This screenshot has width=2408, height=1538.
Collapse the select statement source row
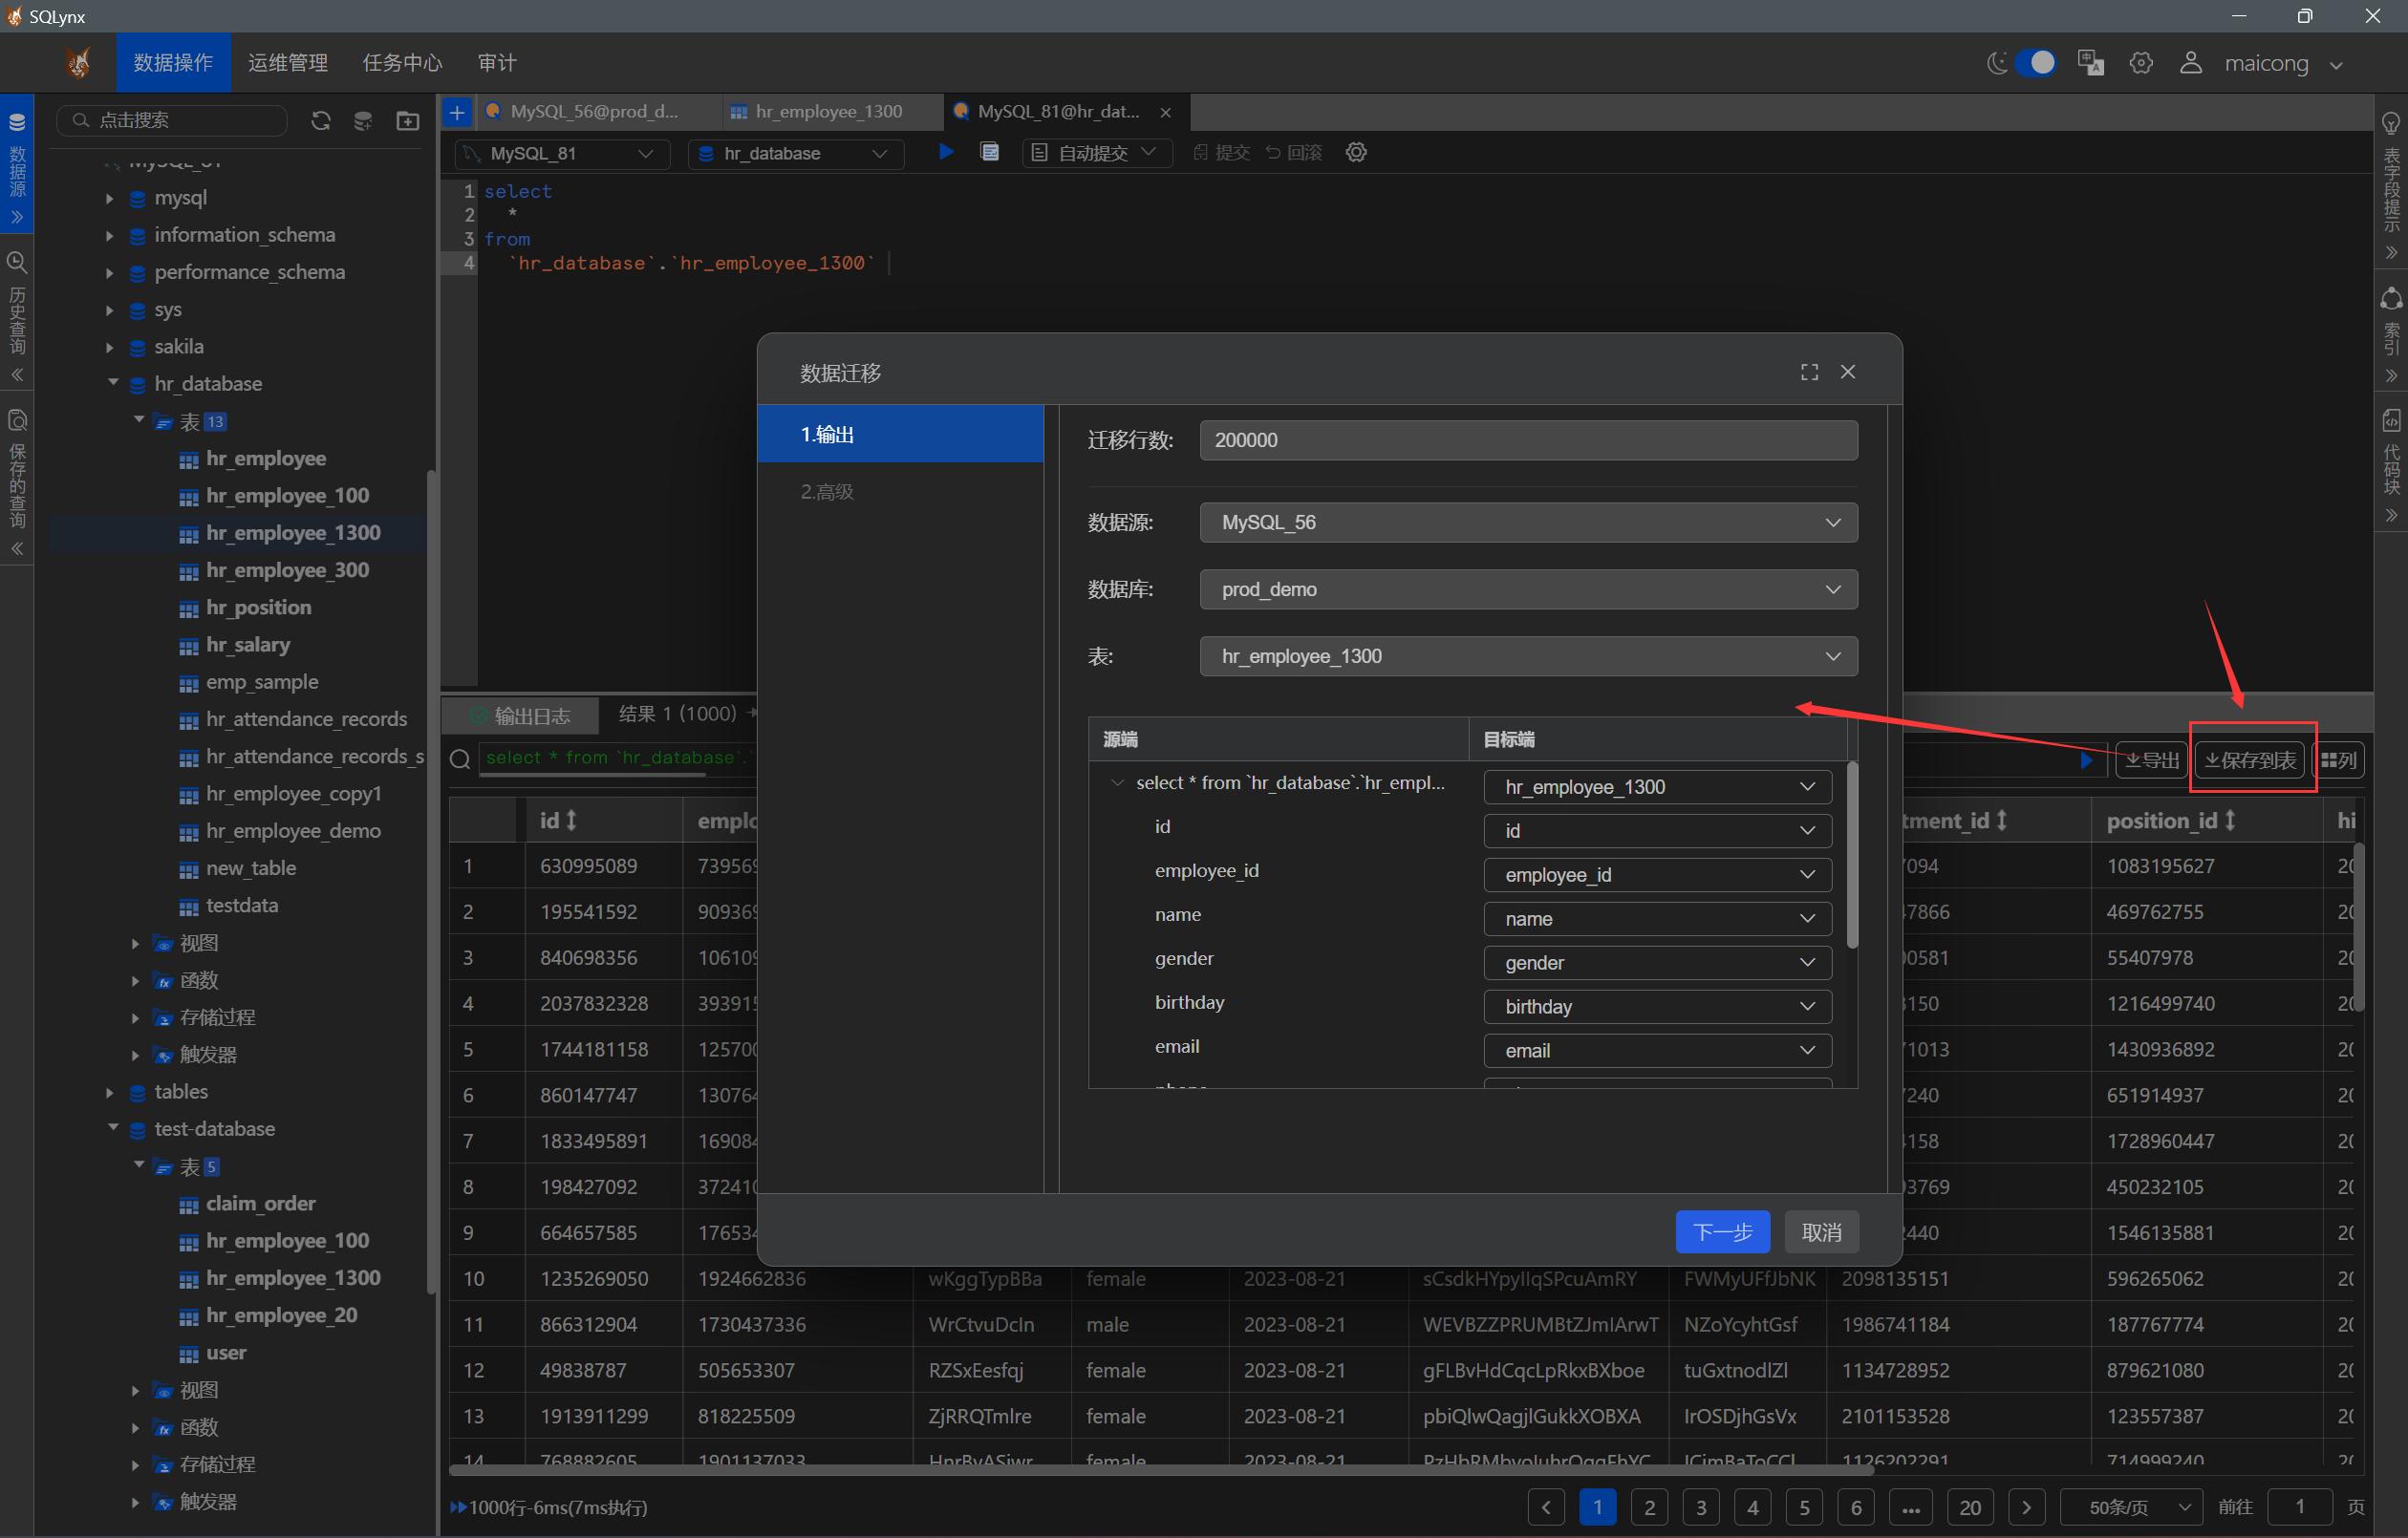tap(1117, 783)
